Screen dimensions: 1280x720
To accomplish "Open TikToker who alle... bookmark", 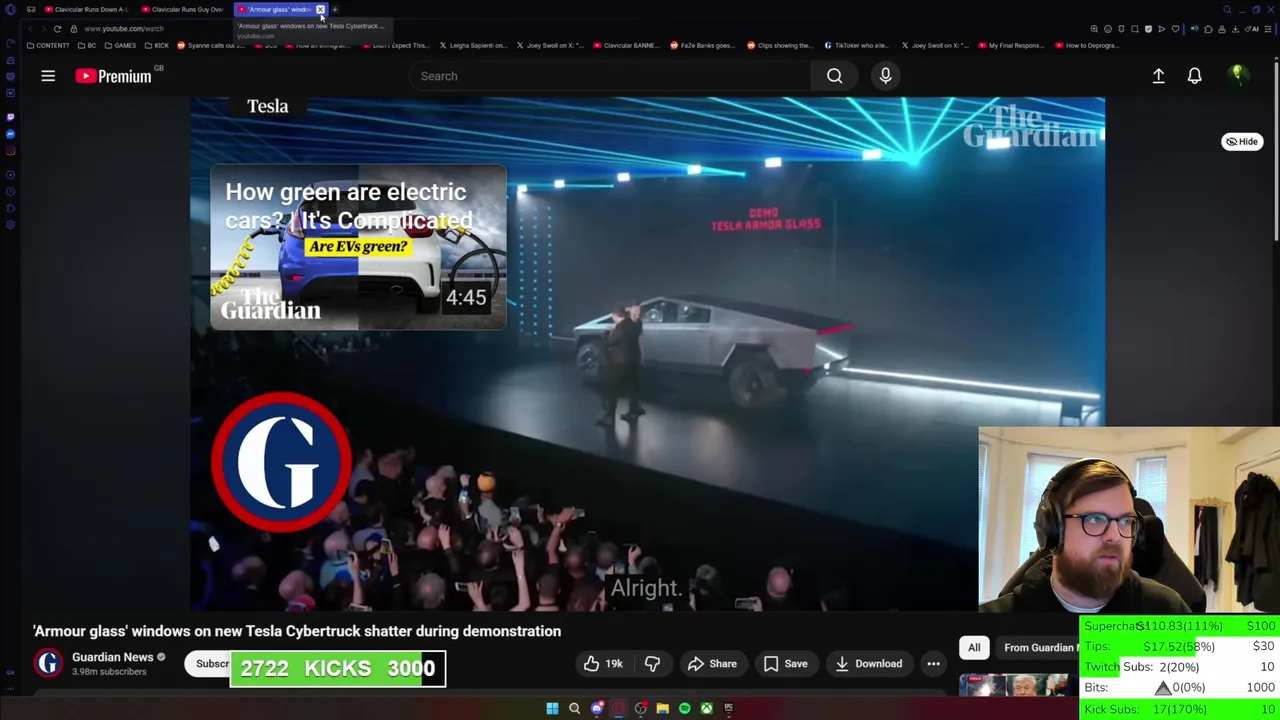I will click(x=855, y=45).
